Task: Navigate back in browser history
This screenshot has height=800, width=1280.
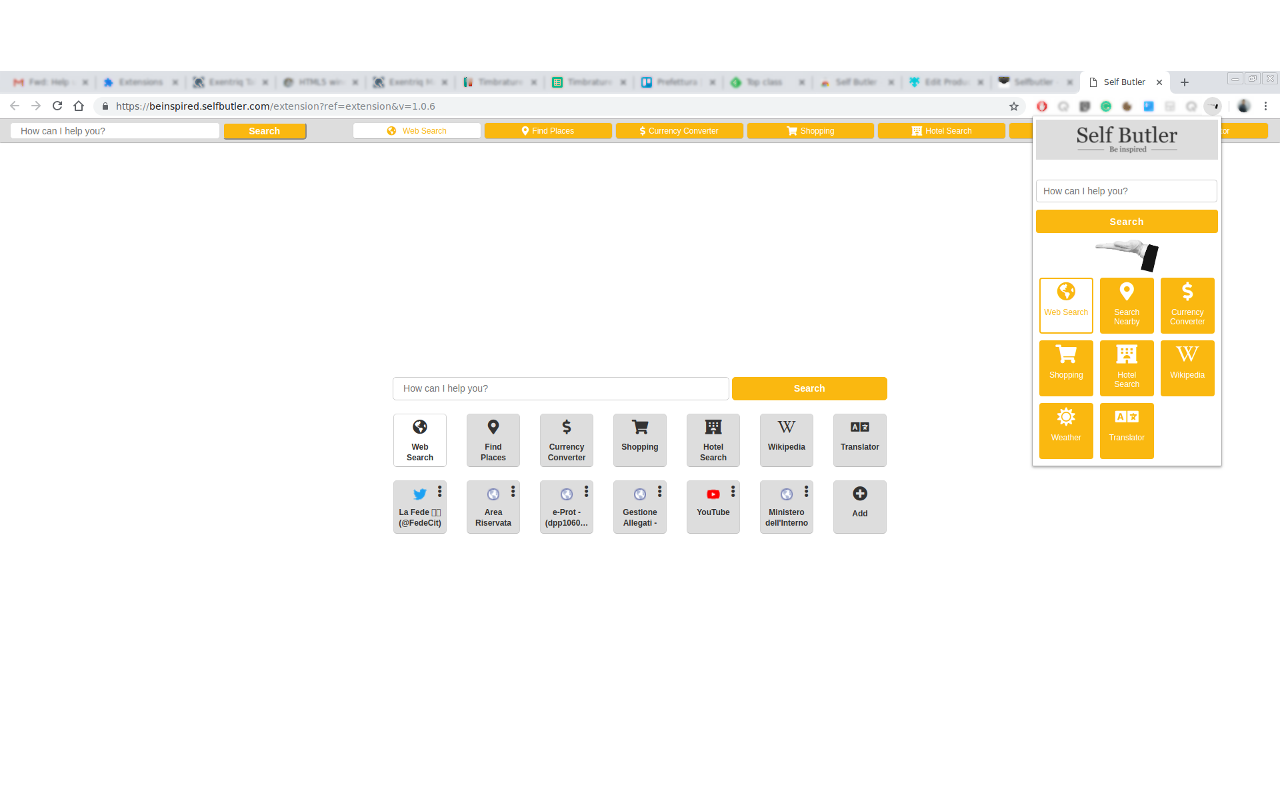Action: [14, 106]
